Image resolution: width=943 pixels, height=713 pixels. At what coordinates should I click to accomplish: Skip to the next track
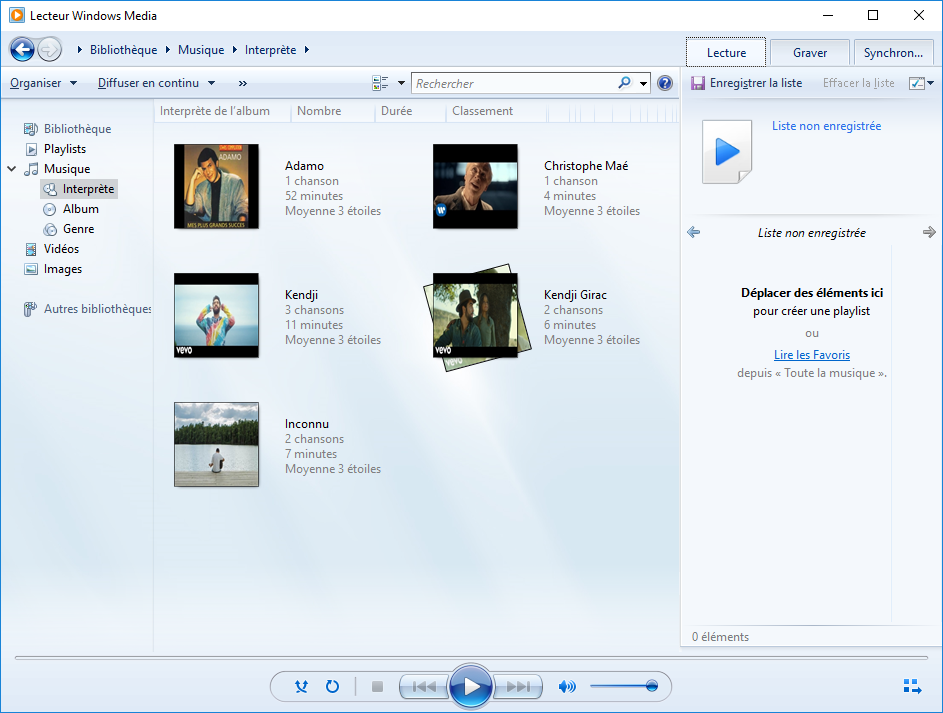517,686
